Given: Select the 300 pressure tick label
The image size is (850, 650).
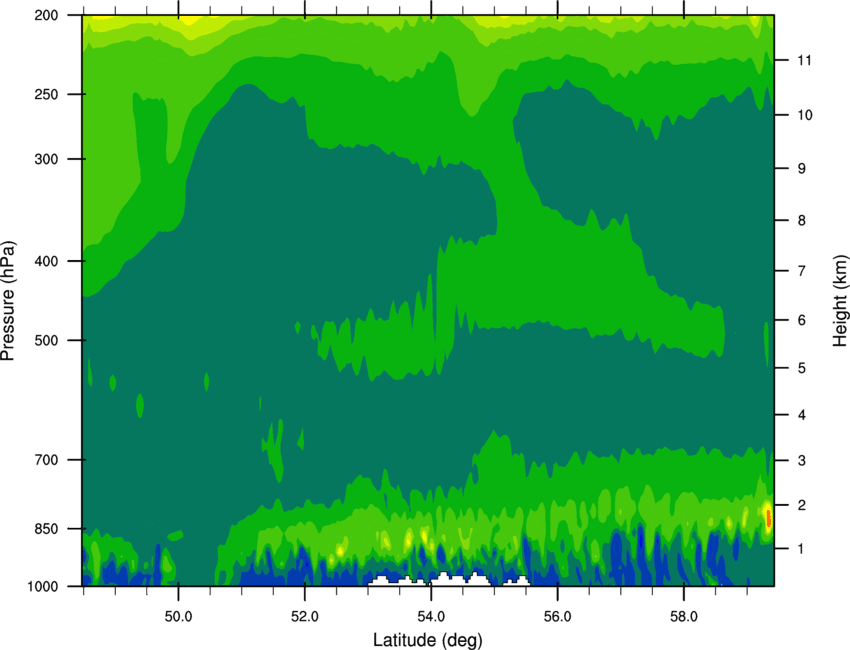Looking at the screenshot, I should 46,159.
